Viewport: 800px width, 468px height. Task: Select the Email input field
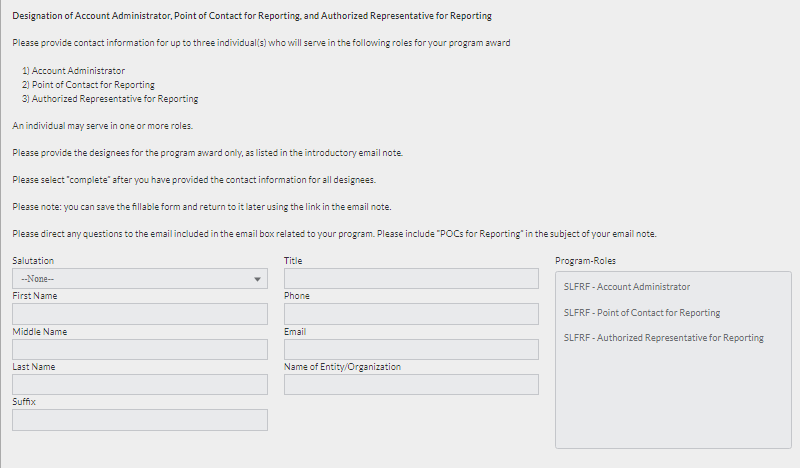pos(411,349)
